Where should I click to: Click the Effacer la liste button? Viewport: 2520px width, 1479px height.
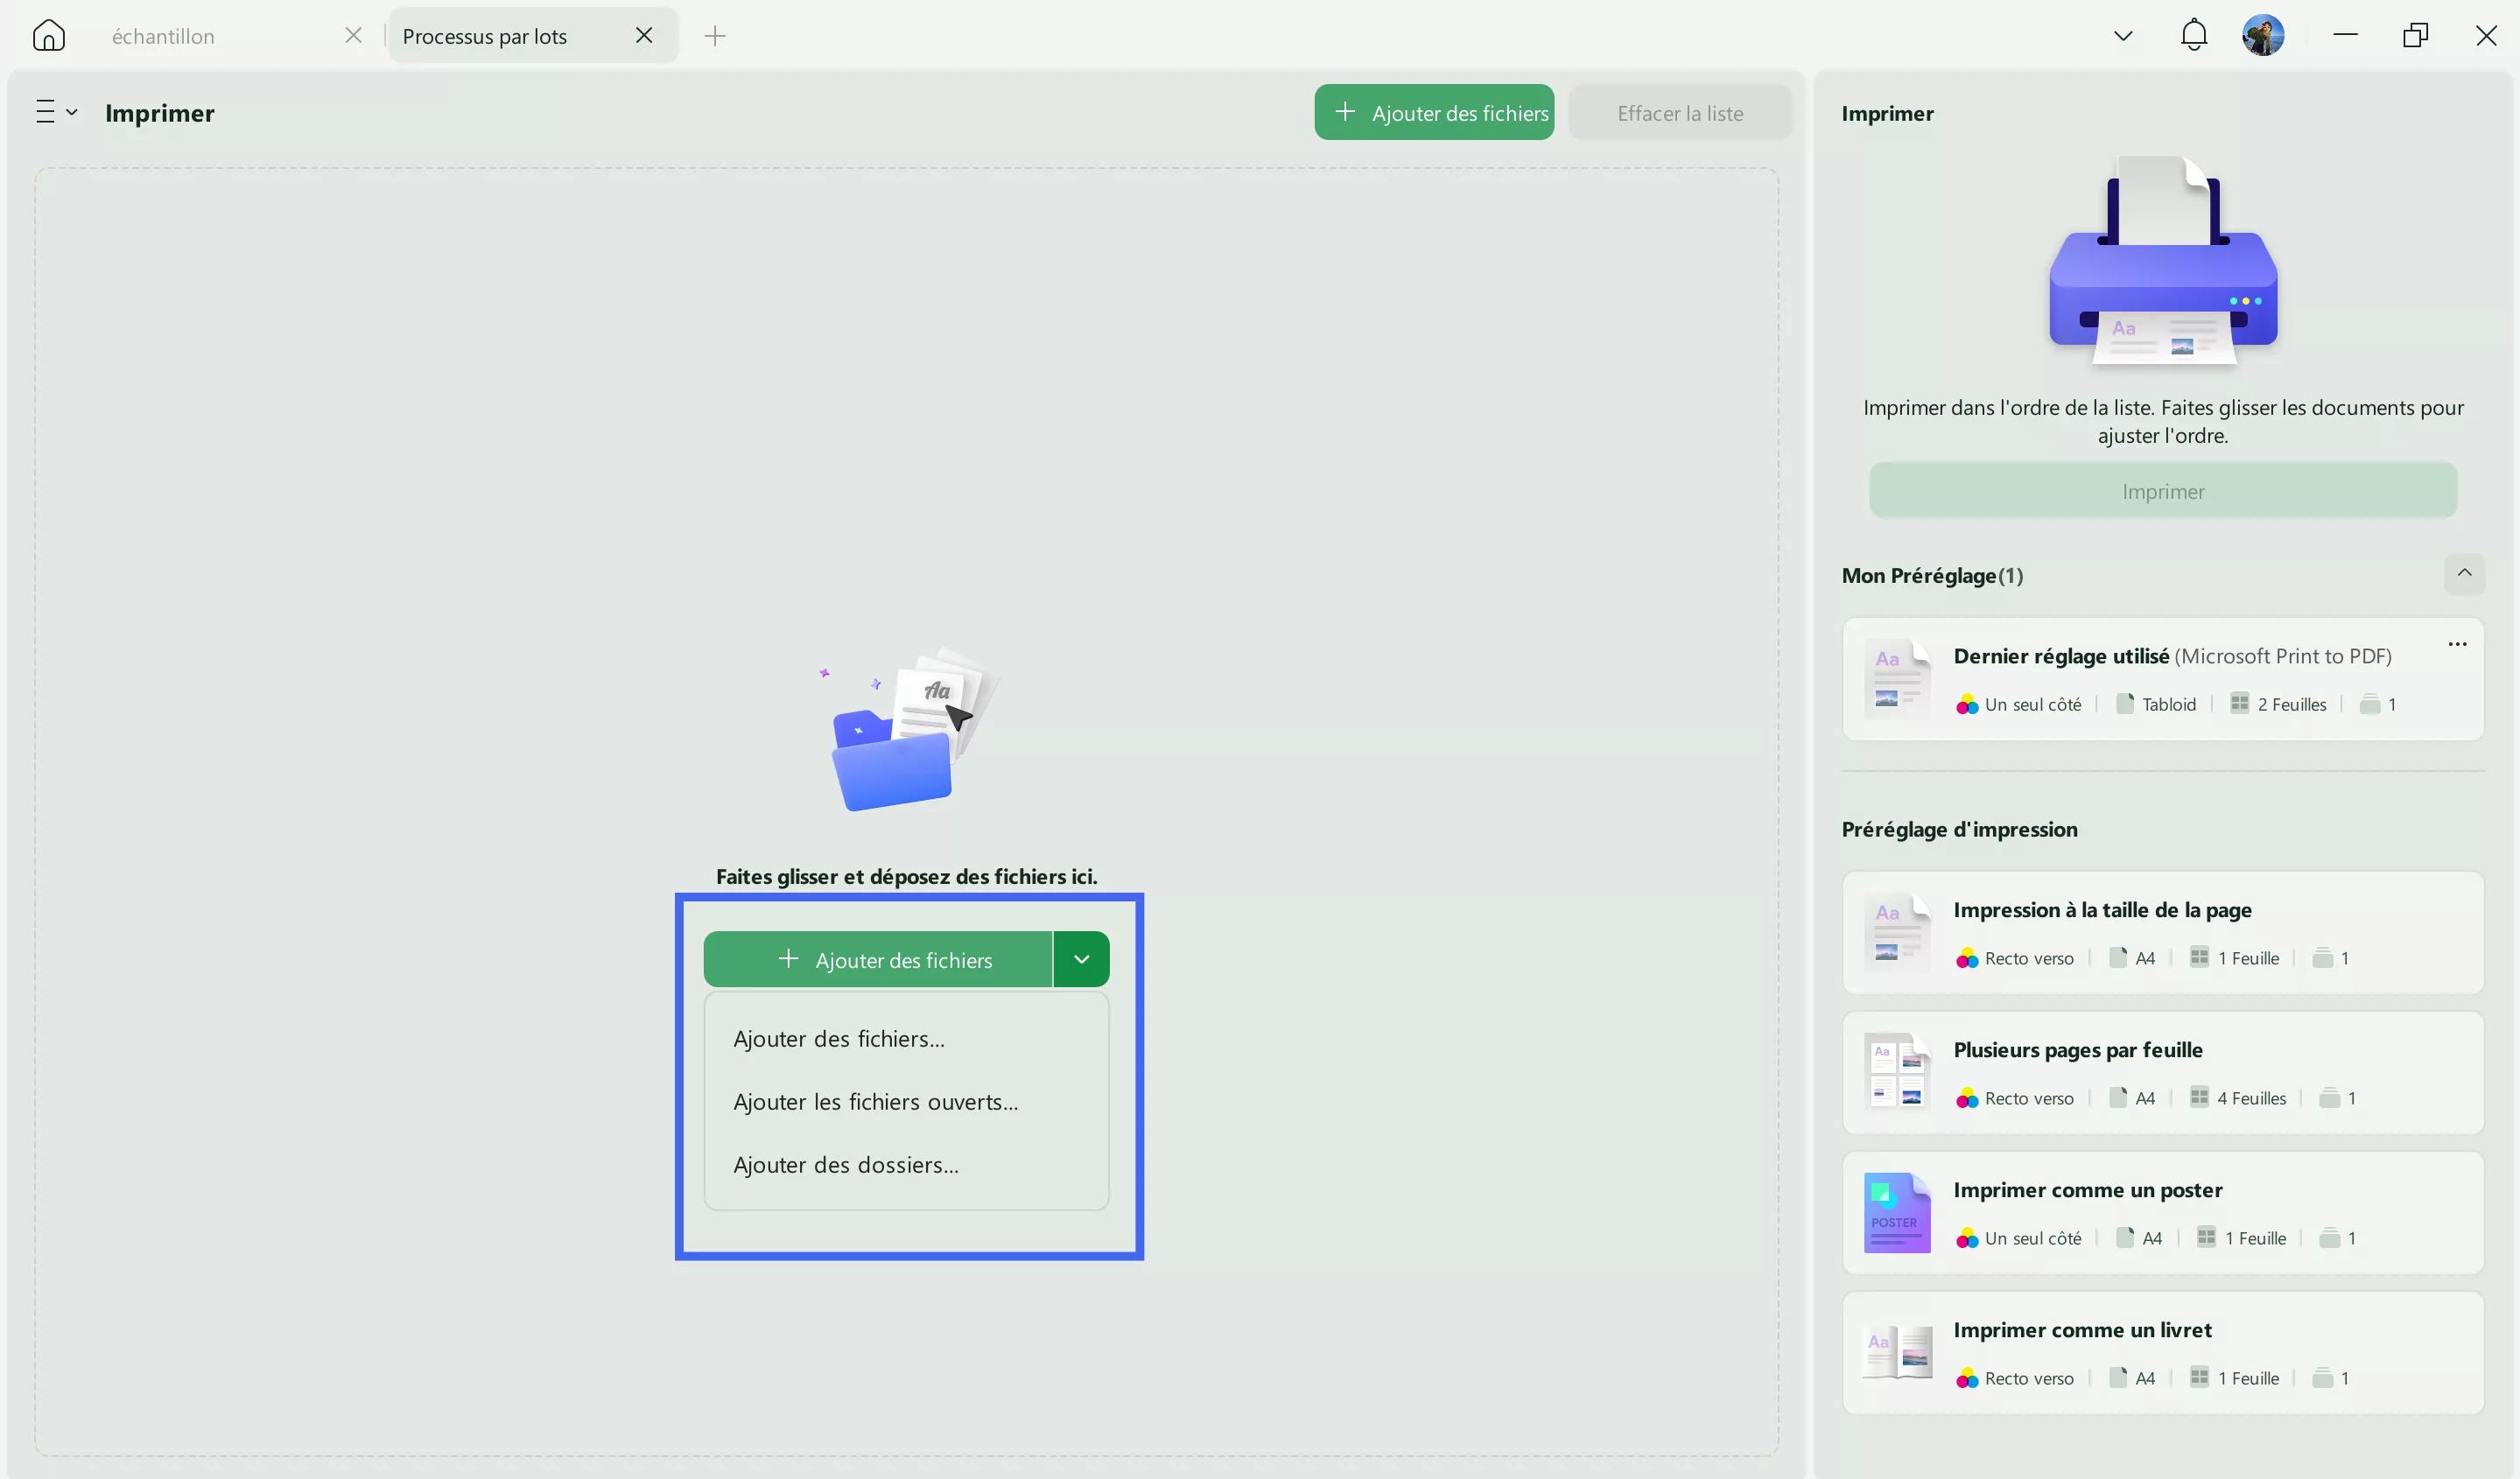click(1679, 113)
